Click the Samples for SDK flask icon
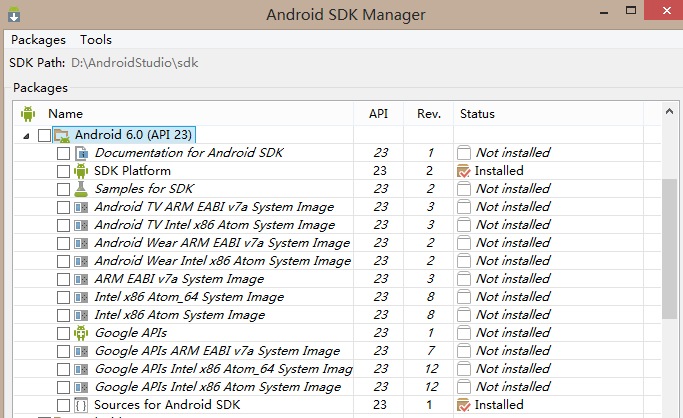Screen dimensions: 683x418 coord(81,189)
